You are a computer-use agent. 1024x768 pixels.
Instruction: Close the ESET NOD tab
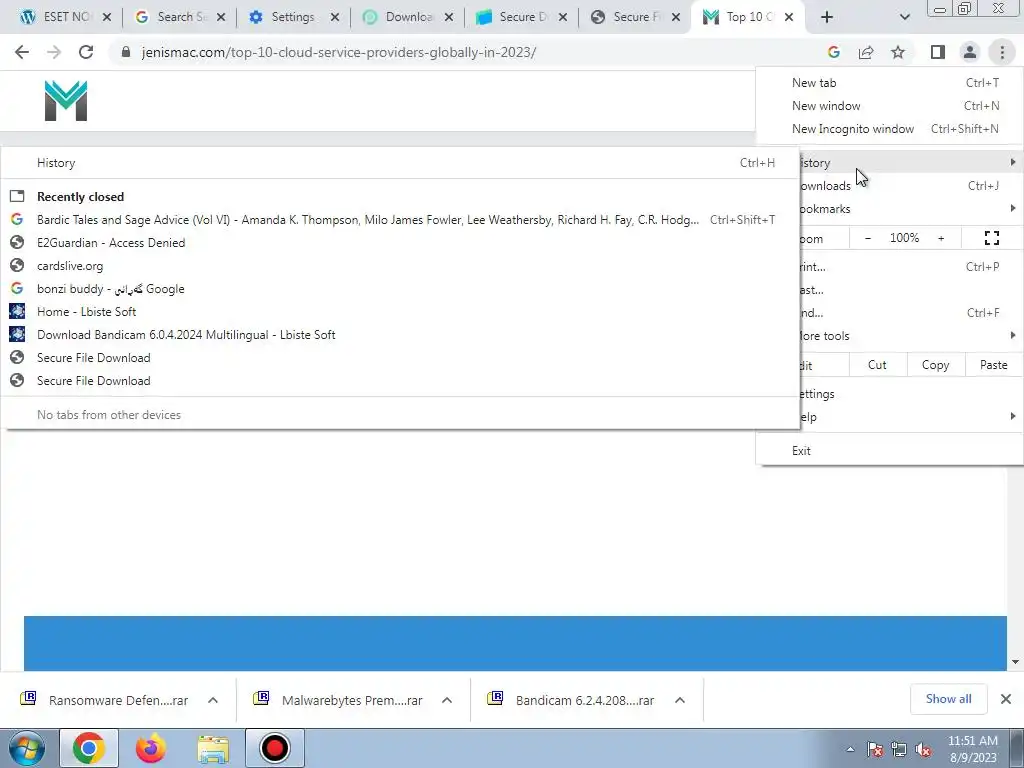[x=107, y=17]
